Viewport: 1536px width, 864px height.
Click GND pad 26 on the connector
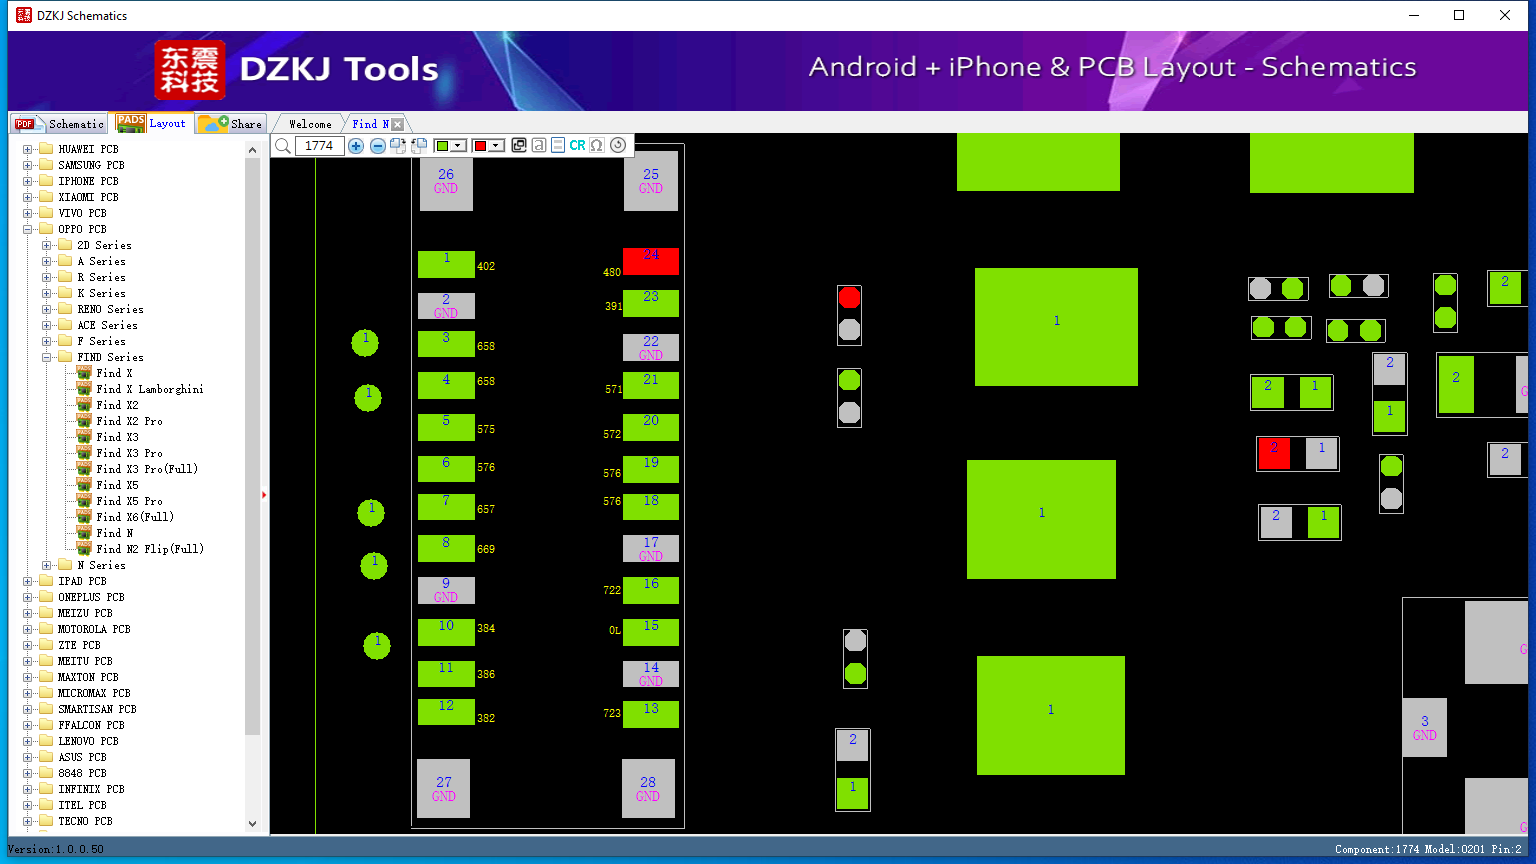pyautogui.click(x=446, y=181)
